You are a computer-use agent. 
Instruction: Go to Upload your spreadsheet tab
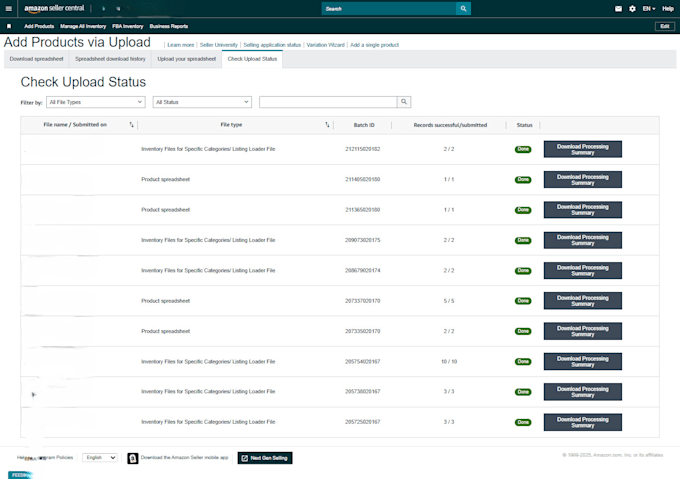pos(186,59)
